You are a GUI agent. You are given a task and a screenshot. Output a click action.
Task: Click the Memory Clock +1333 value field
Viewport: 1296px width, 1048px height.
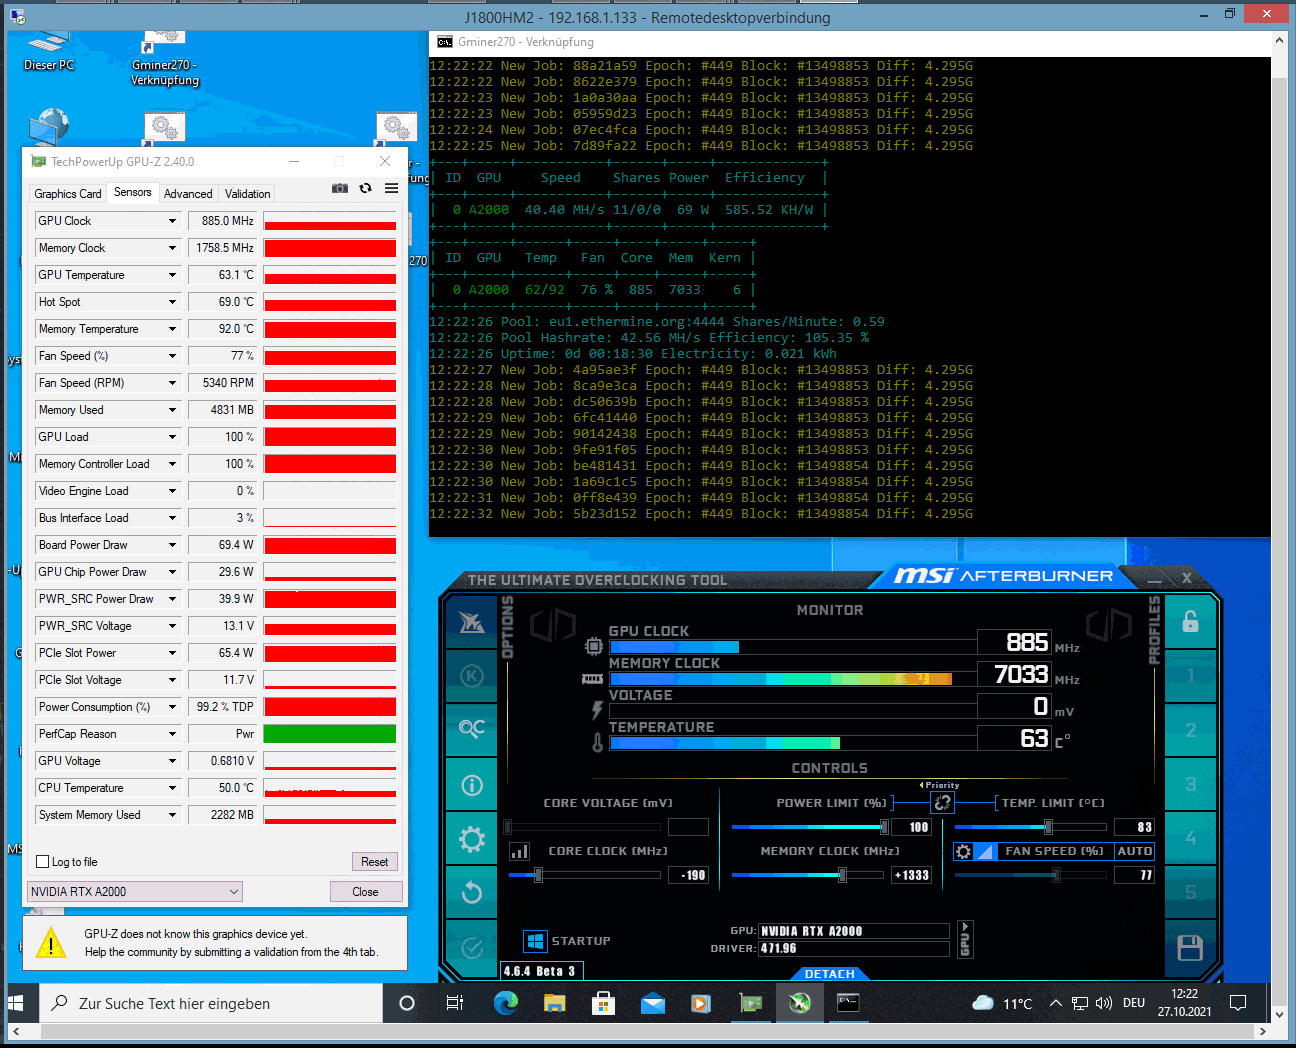[911, 875]
